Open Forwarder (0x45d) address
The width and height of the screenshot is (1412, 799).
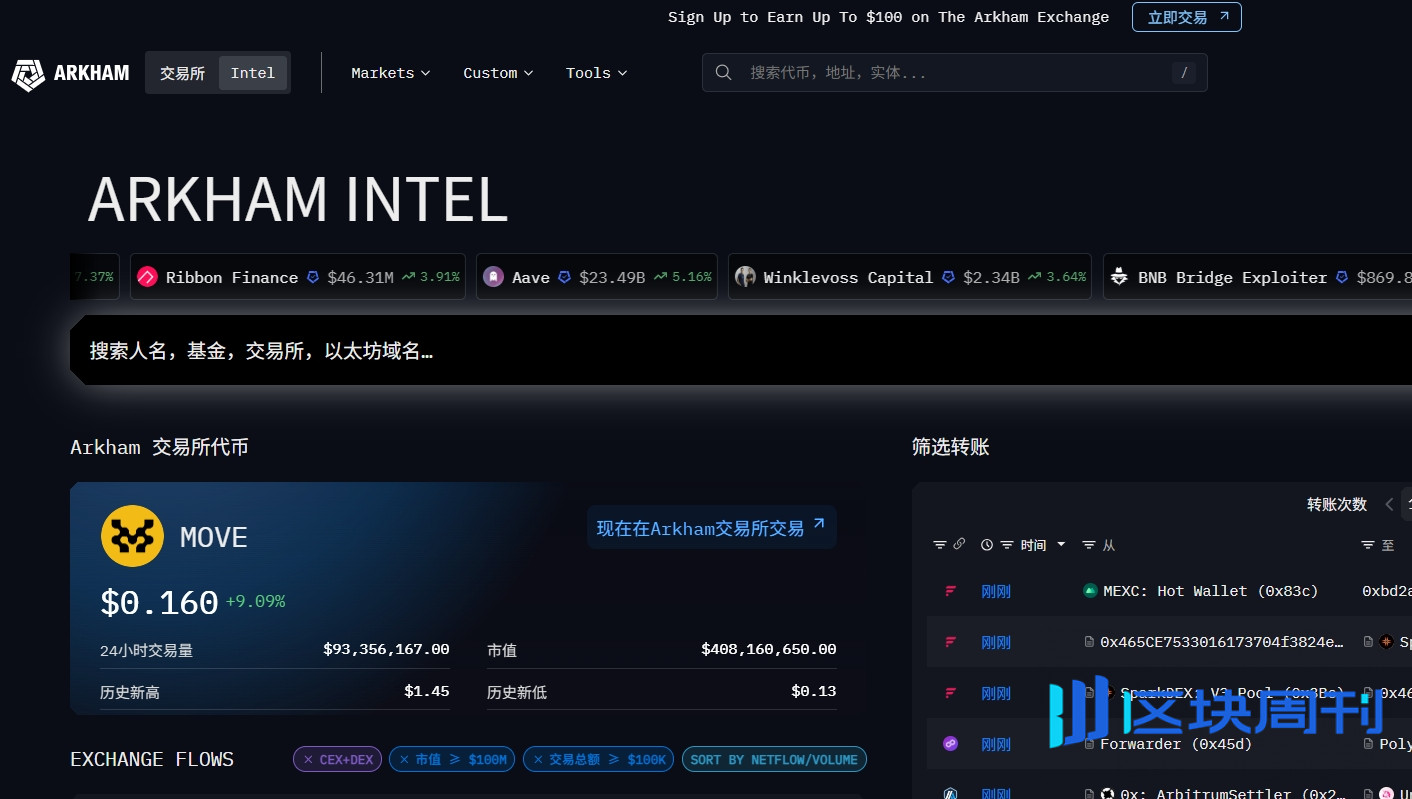(x=1176, y=744)
